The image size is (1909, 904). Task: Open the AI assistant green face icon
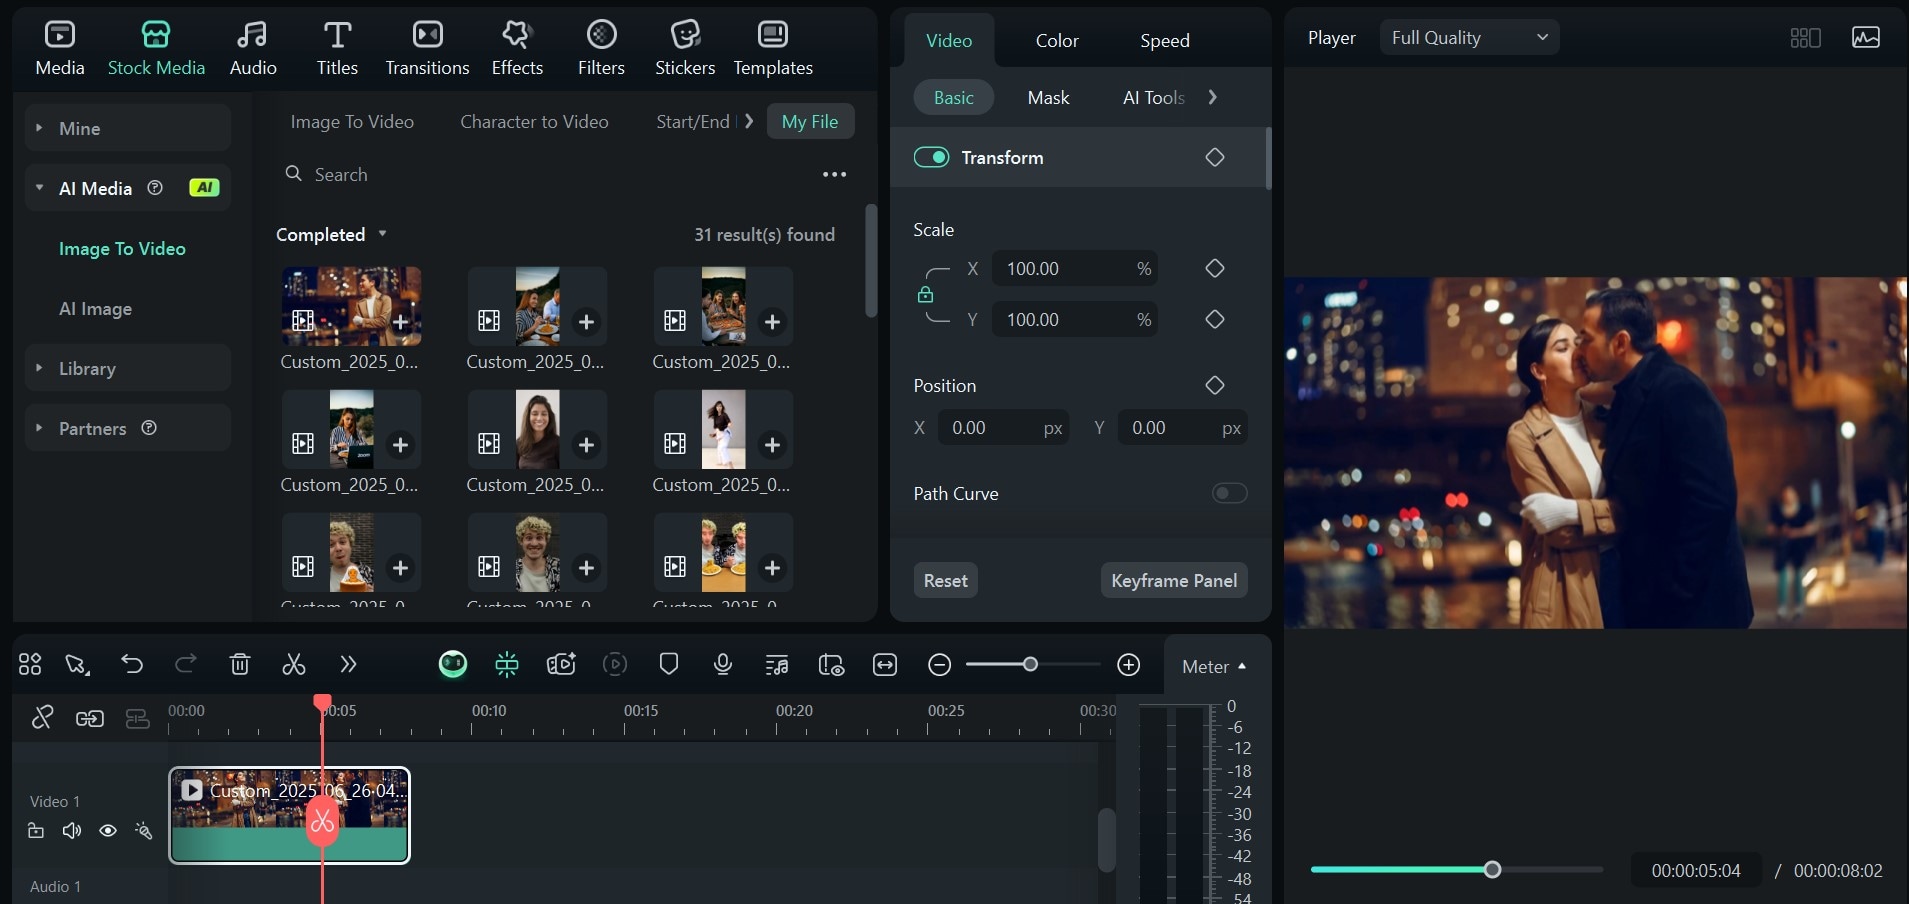[x=453, y=664]
